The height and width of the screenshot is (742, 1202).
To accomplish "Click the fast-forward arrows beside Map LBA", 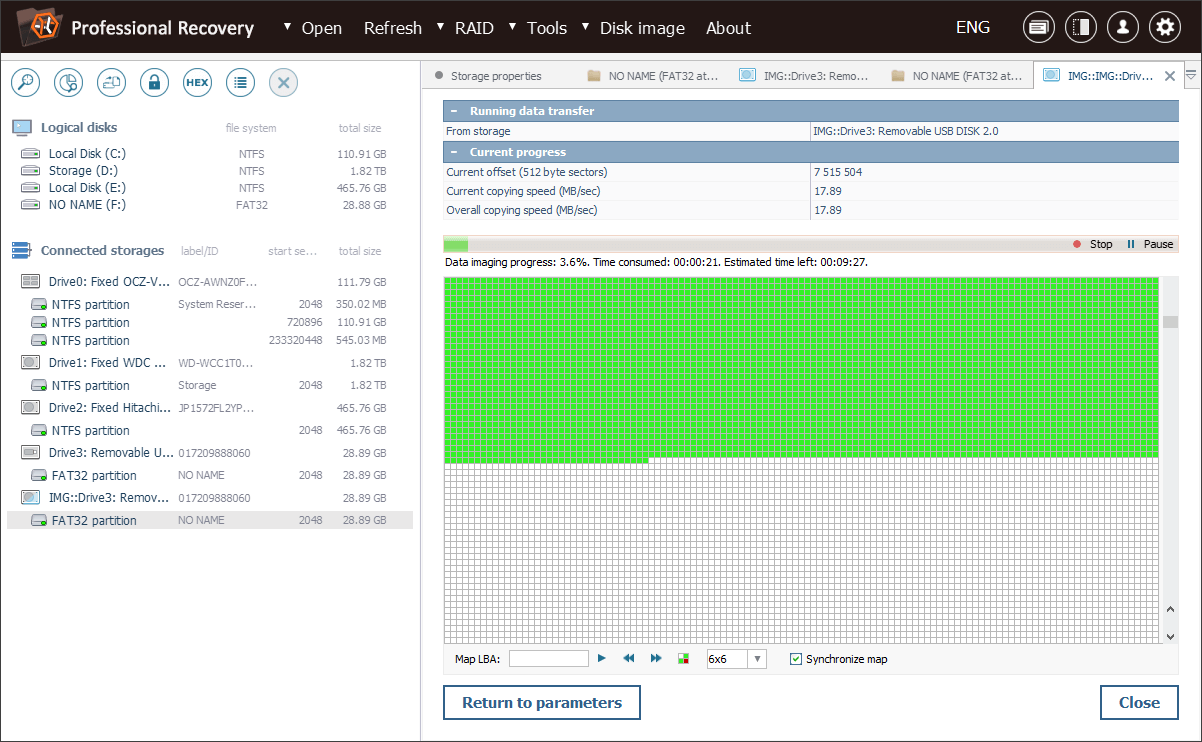I will click(656, 659).
